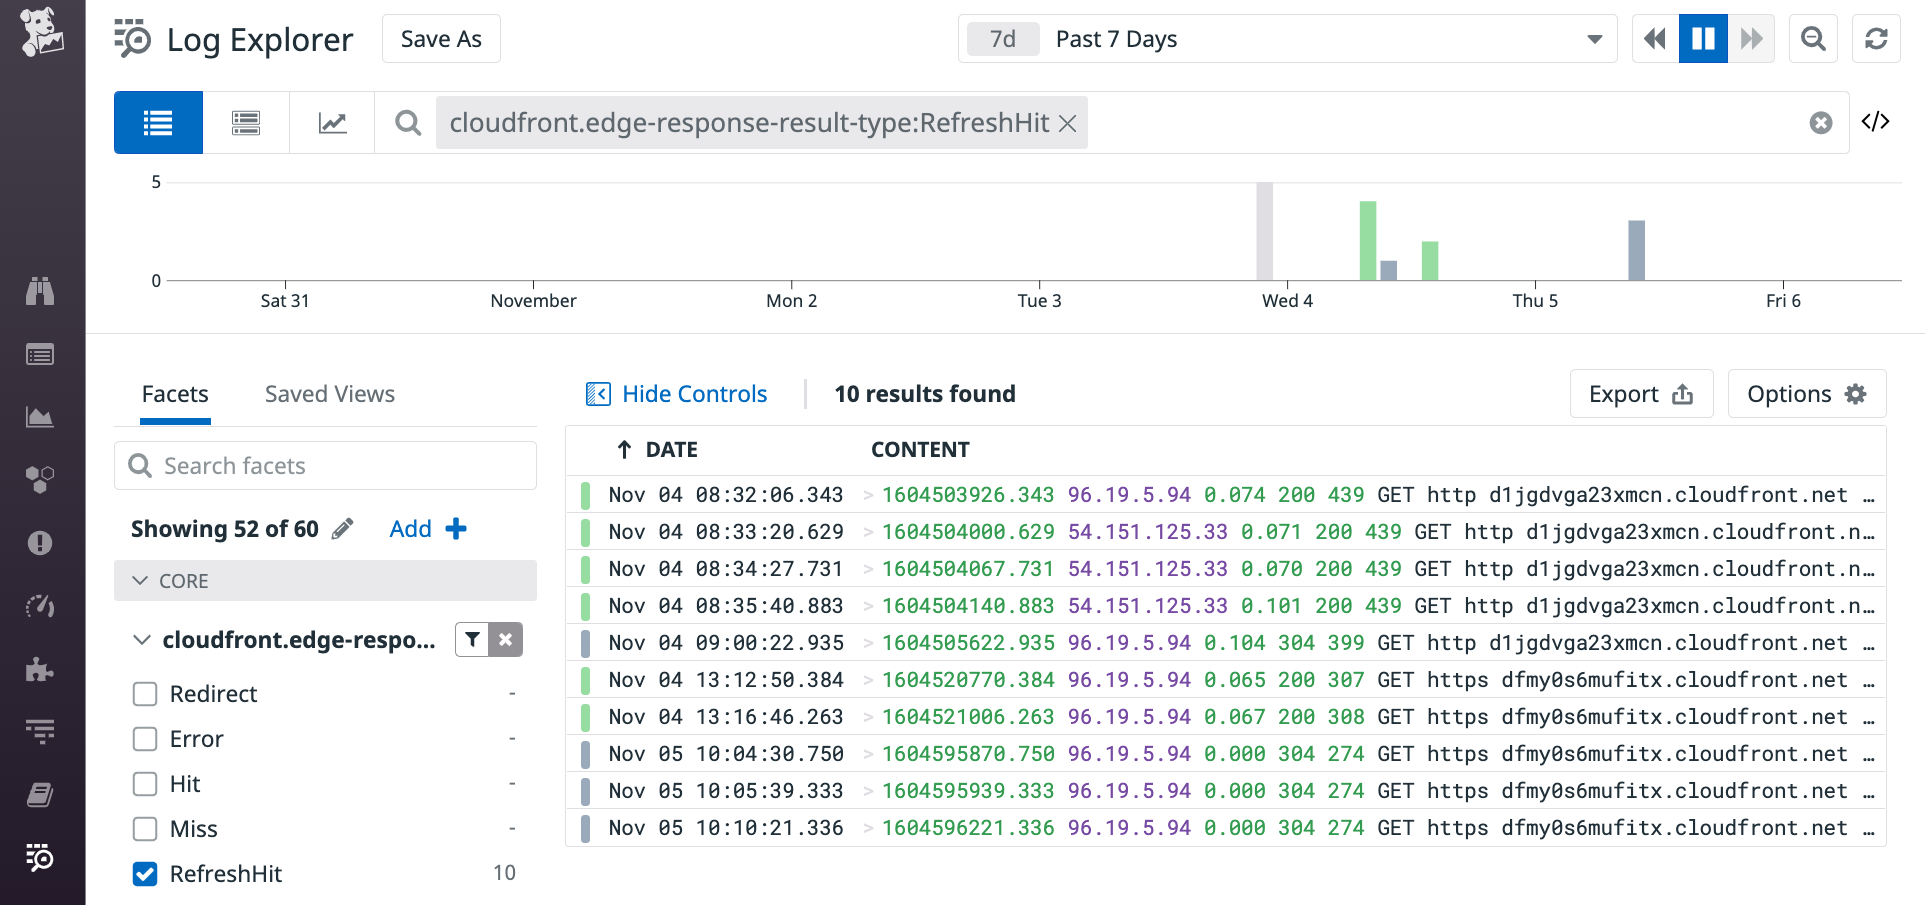Image resolution: width=1925 pixels, height=905 pixels.
Task: Select the Facets tab
Action: click(x=174, y=393)
